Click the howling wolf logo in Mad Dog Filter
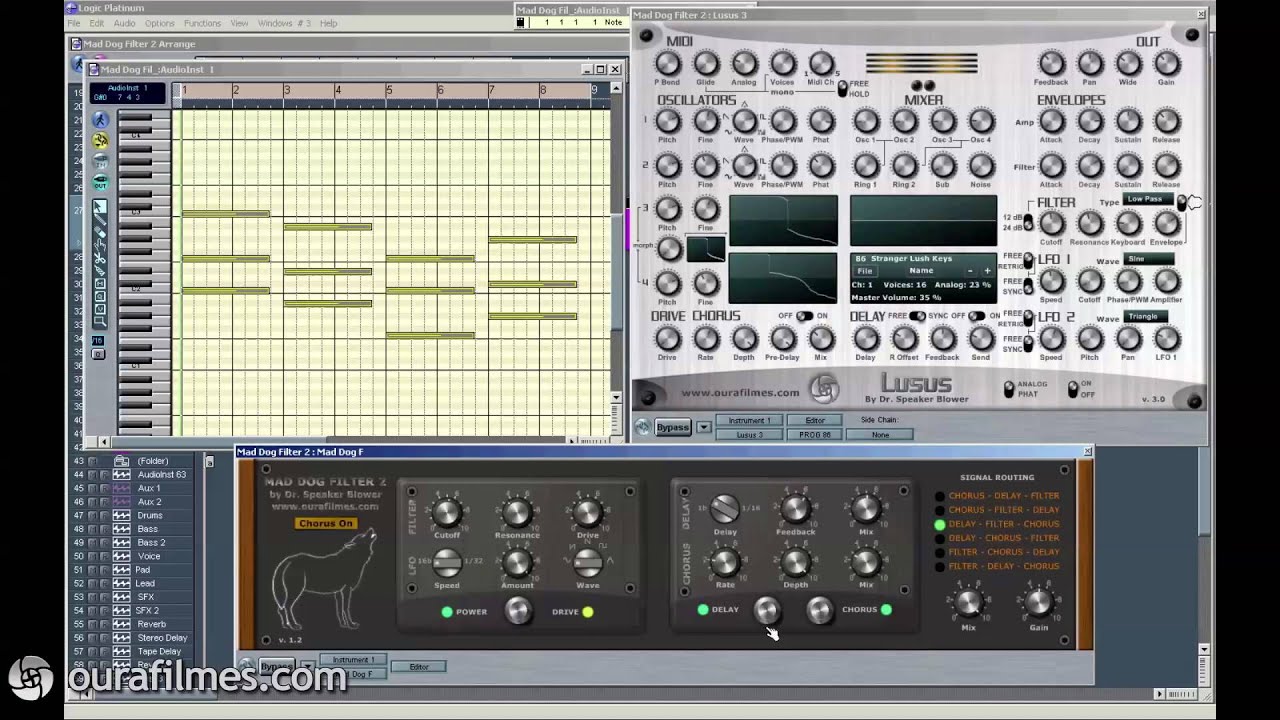Viewport: 1280px width, 720px height. [x=325, y=578]
